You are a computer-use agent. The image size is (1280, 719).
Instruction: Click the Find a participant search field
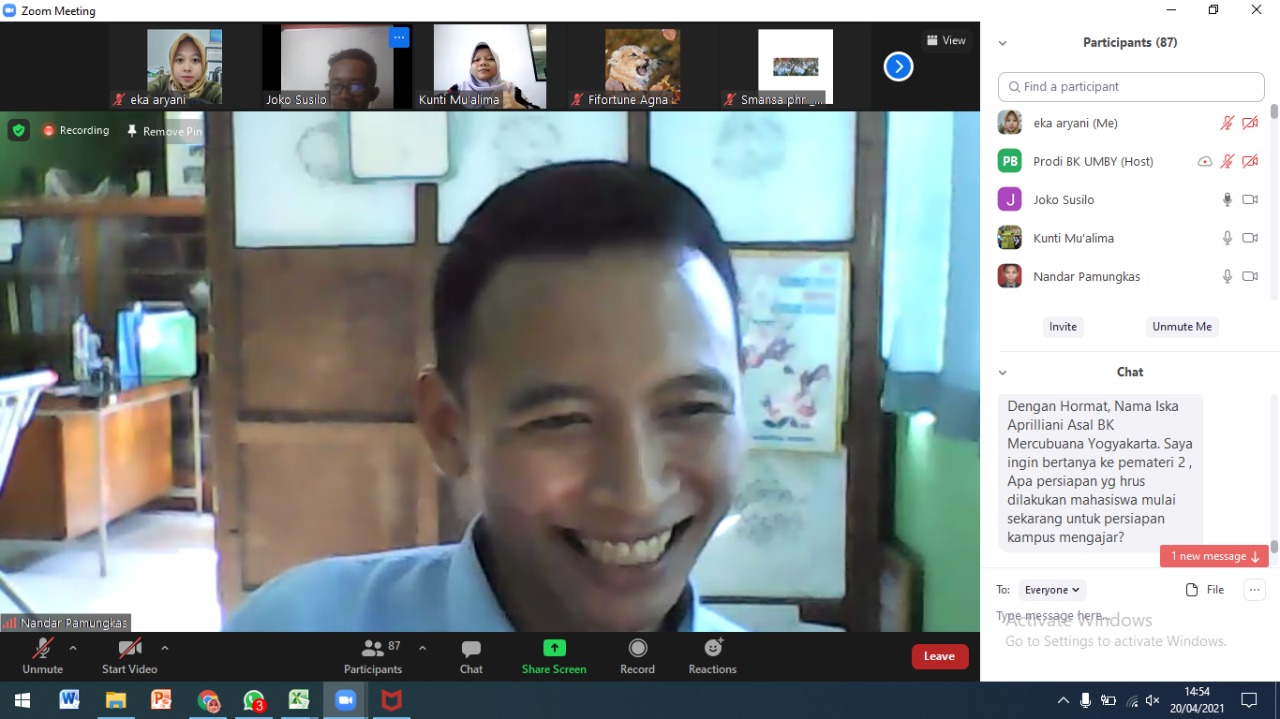pyautogui.click(x=1131, y=87)
